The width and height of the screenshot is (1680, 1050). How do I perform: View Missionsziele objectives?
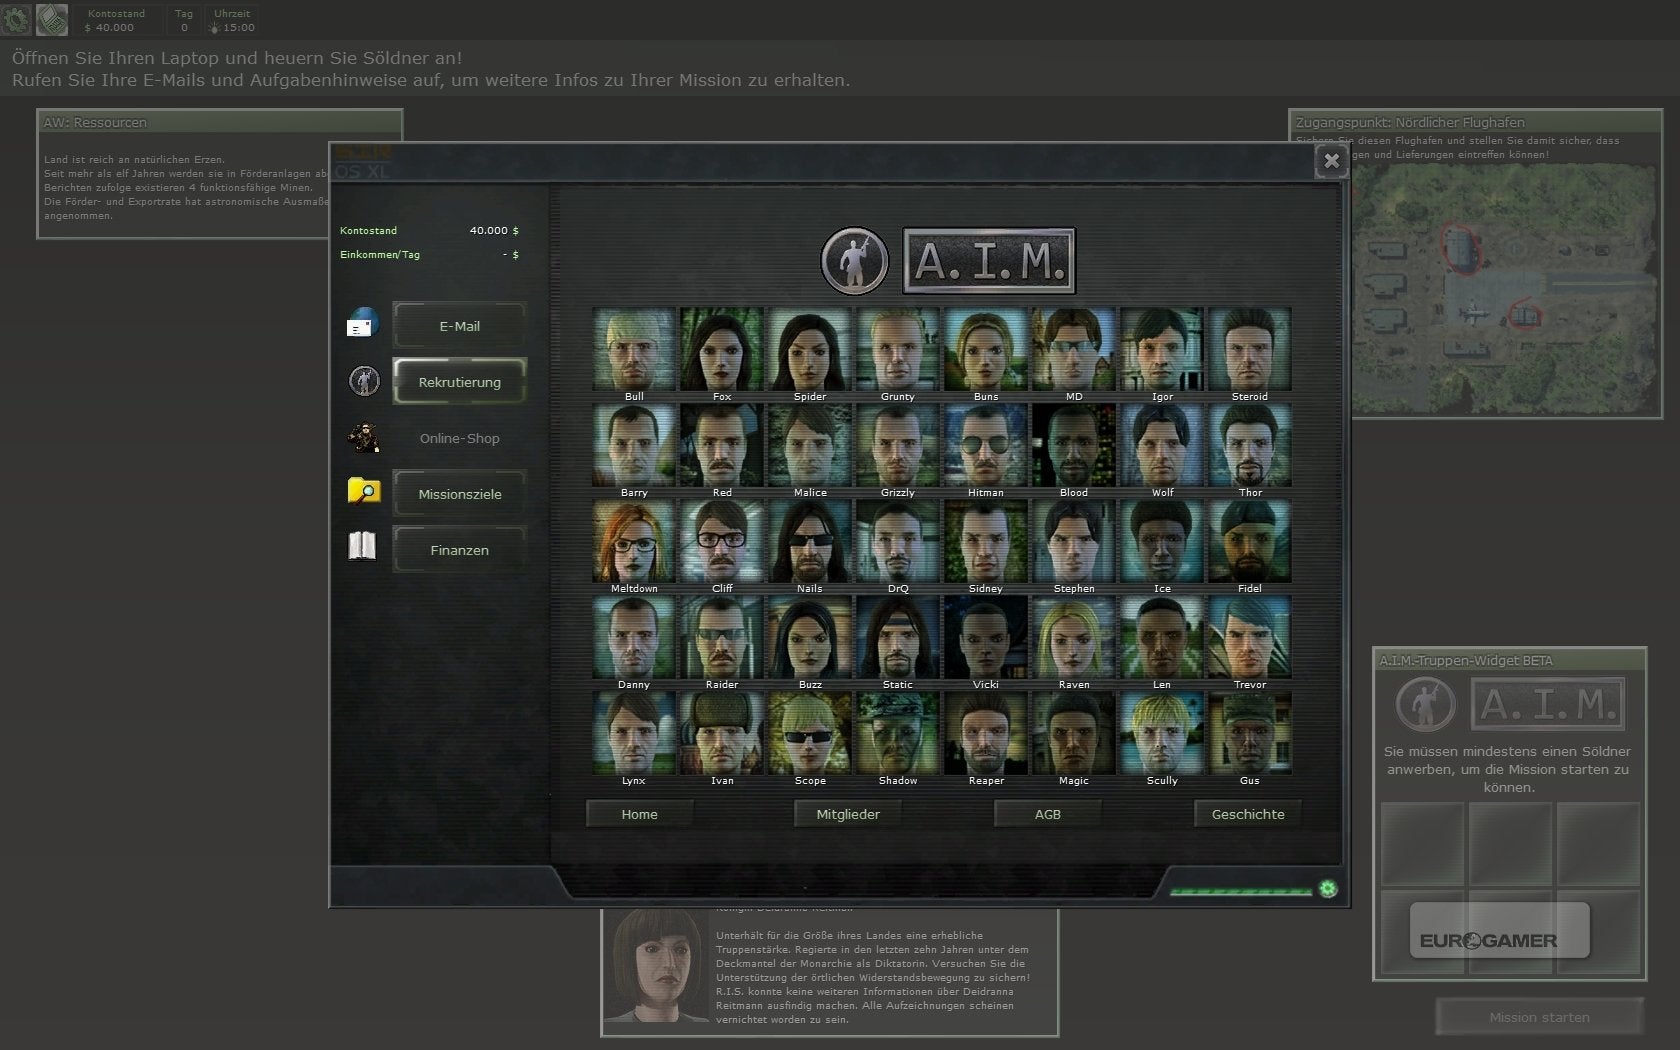459,494
